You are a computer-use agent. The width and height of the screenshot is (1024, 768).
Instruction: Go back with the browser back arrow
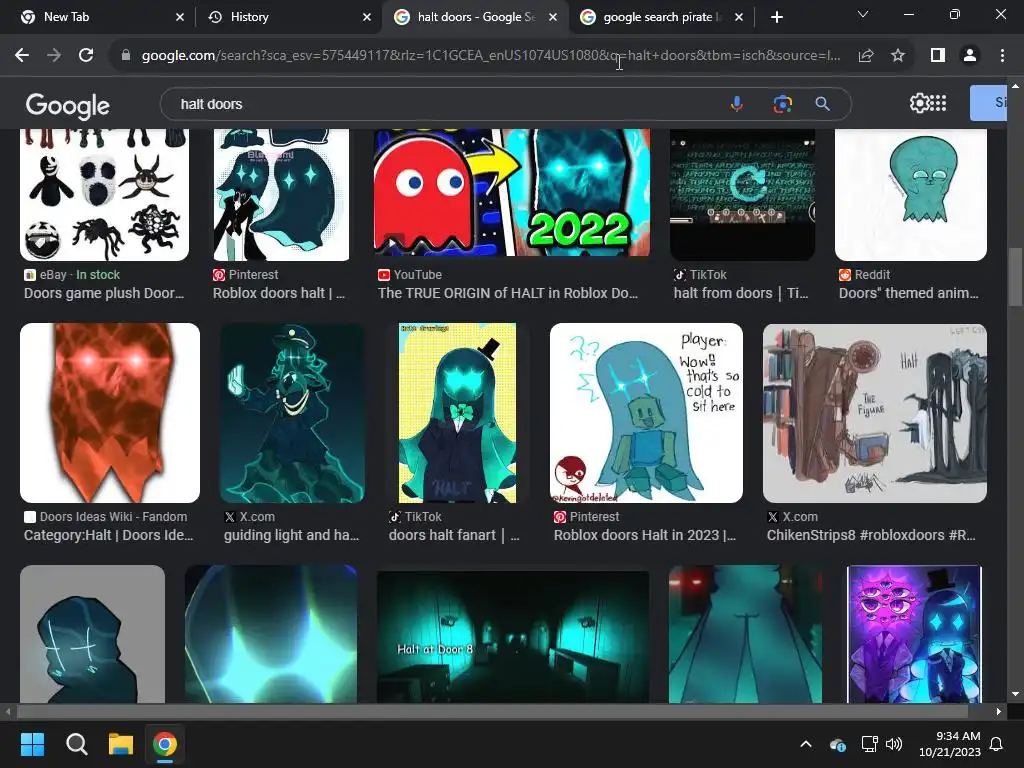[x=22, y=56]
